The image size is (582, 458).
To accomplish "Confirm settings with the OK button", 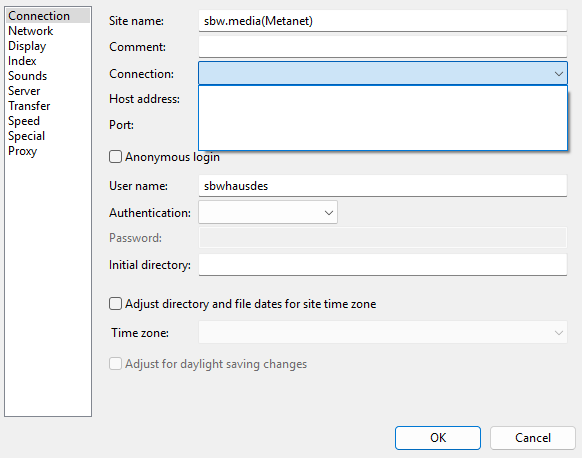I will coord(438,438).
